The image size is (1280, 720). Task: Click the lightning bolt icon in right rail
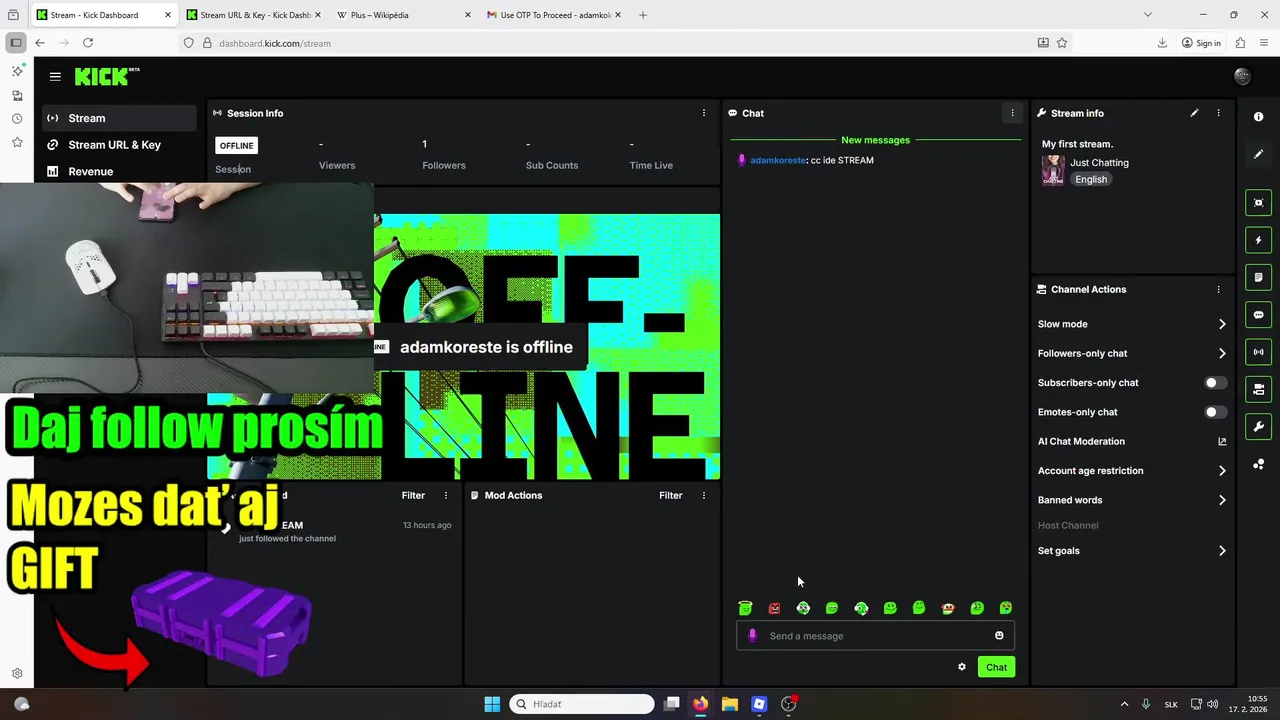[x=1258, y=240]
